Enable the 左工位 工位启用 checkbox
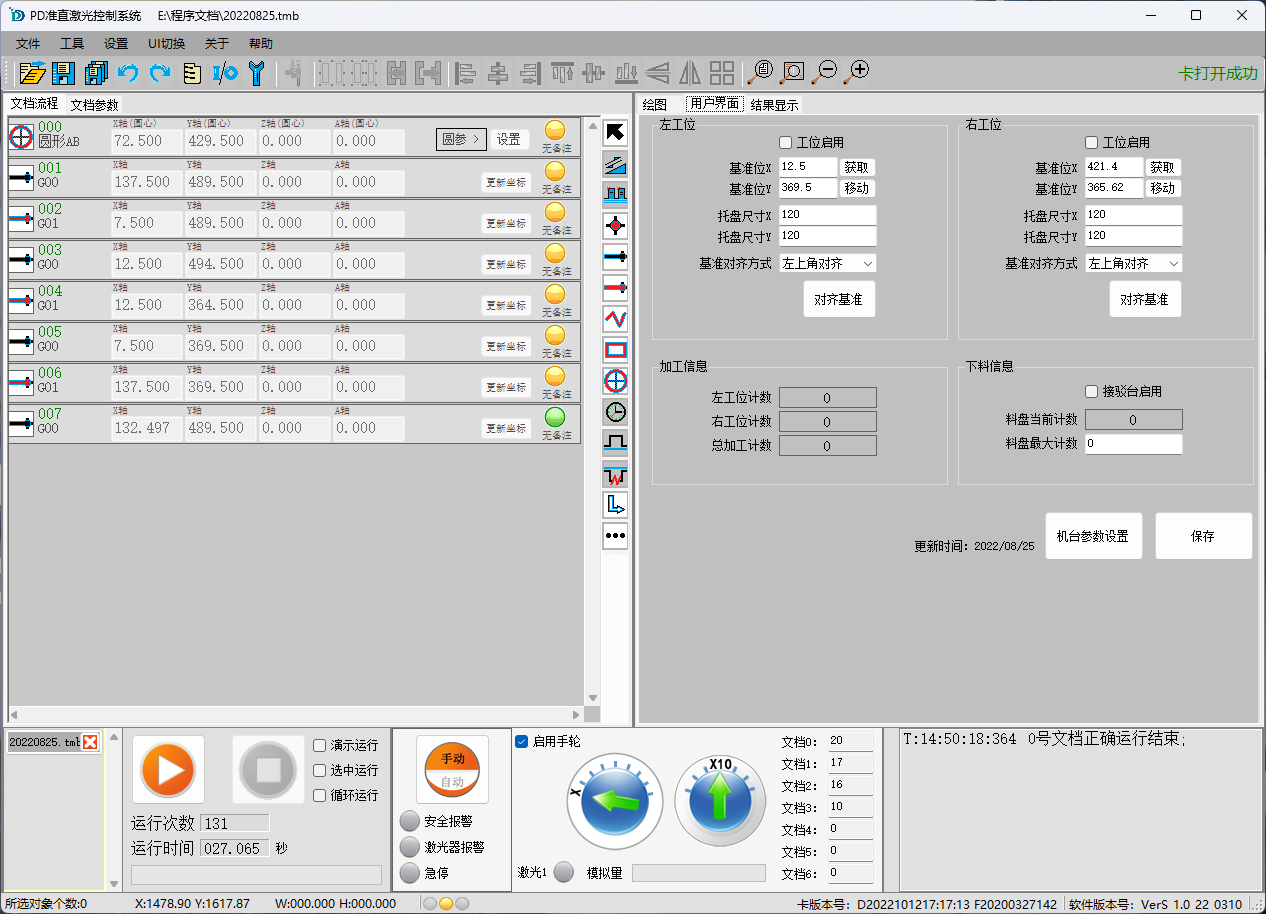 [786, 143]
